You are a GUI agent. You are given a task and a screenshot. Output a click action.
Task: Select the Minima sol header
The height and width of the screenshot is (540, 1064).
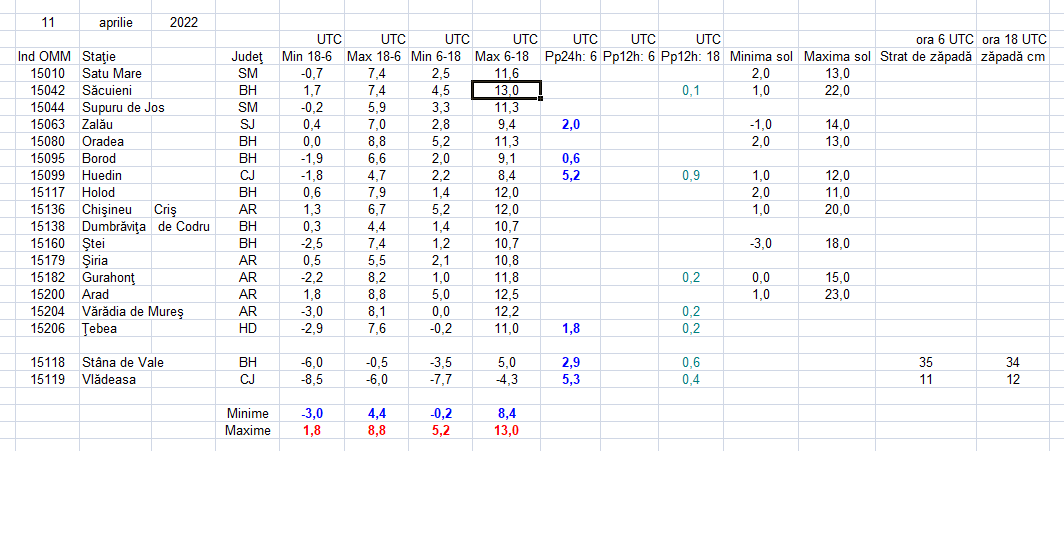click(x=761, y=56)
